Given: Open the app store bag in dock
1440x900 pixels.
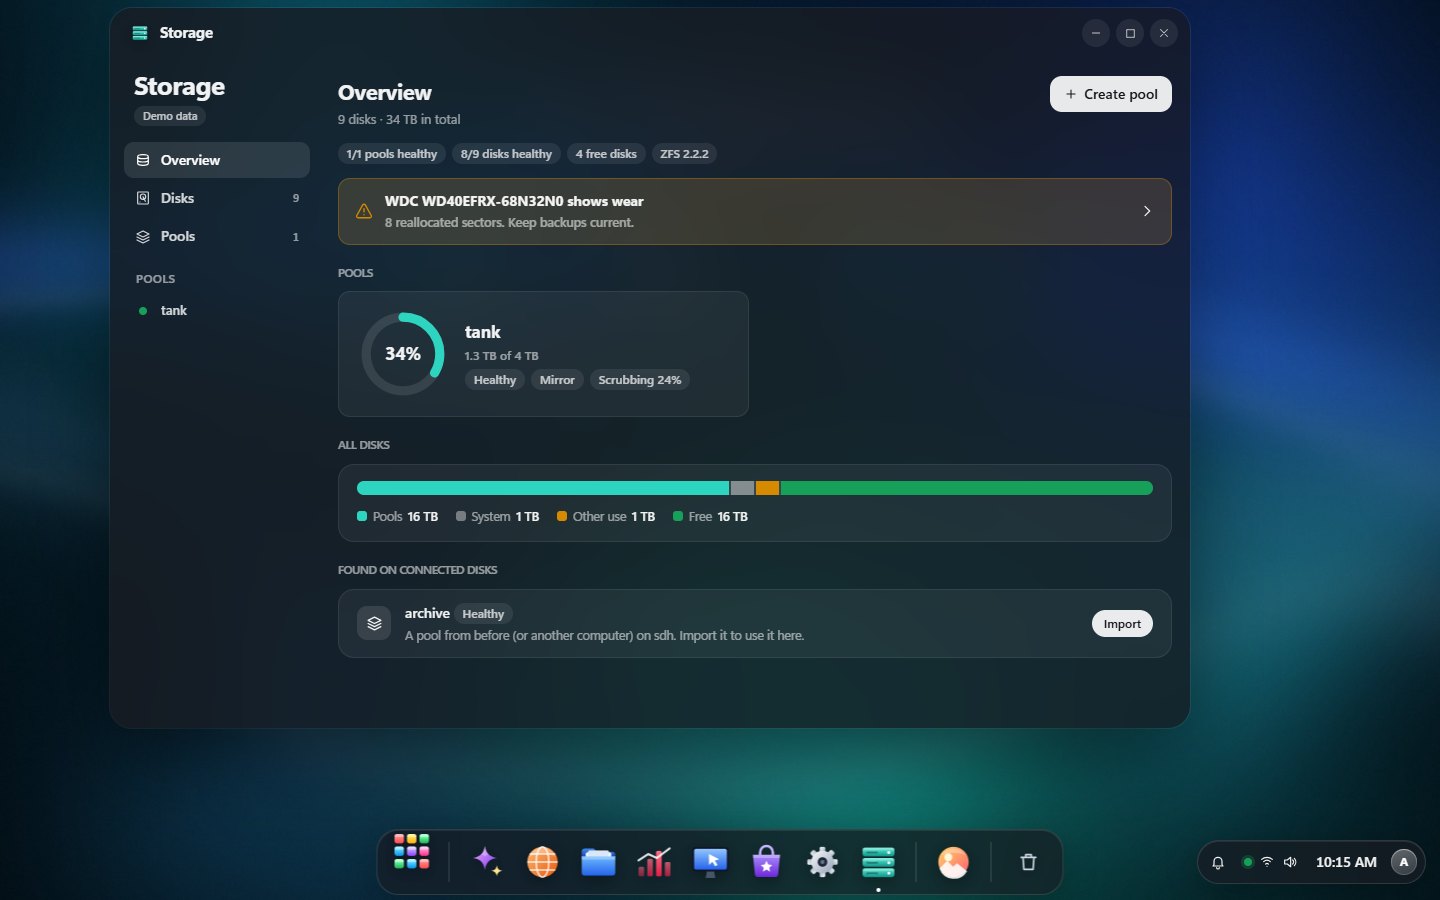Looking at the screenshot, I should click(x=766, y=861).
